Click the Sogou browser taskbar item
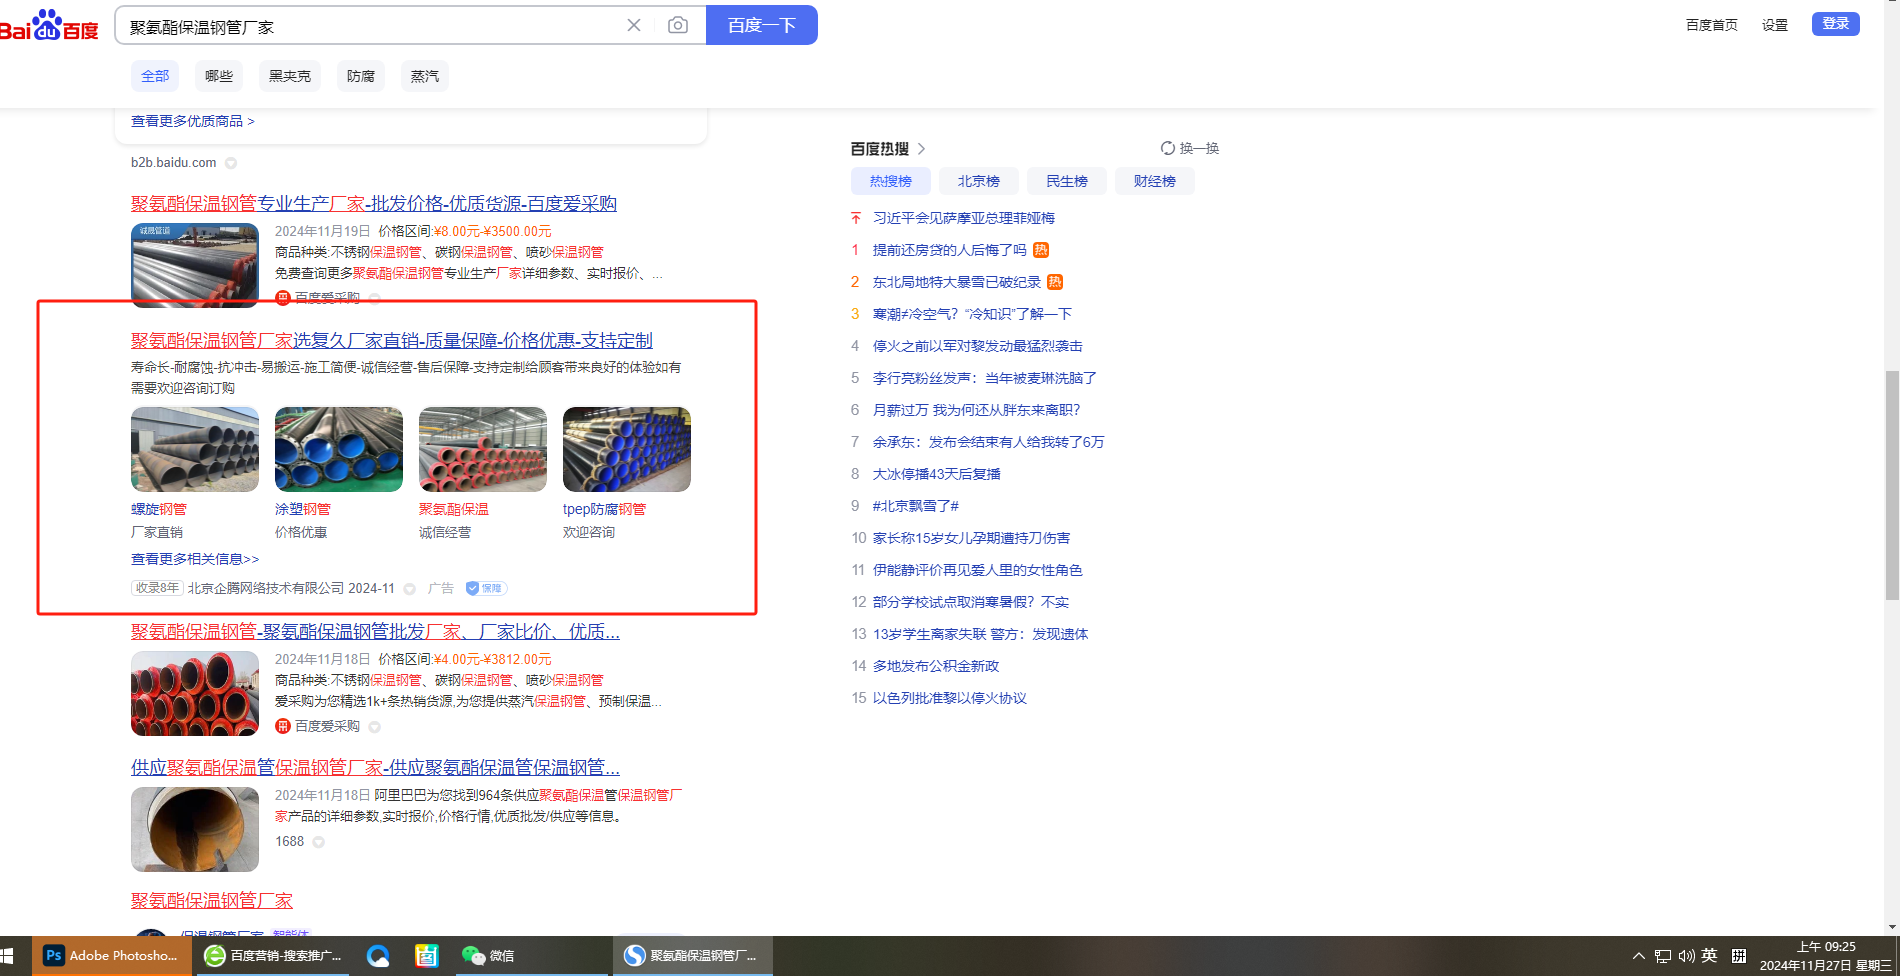 (692, 956)
